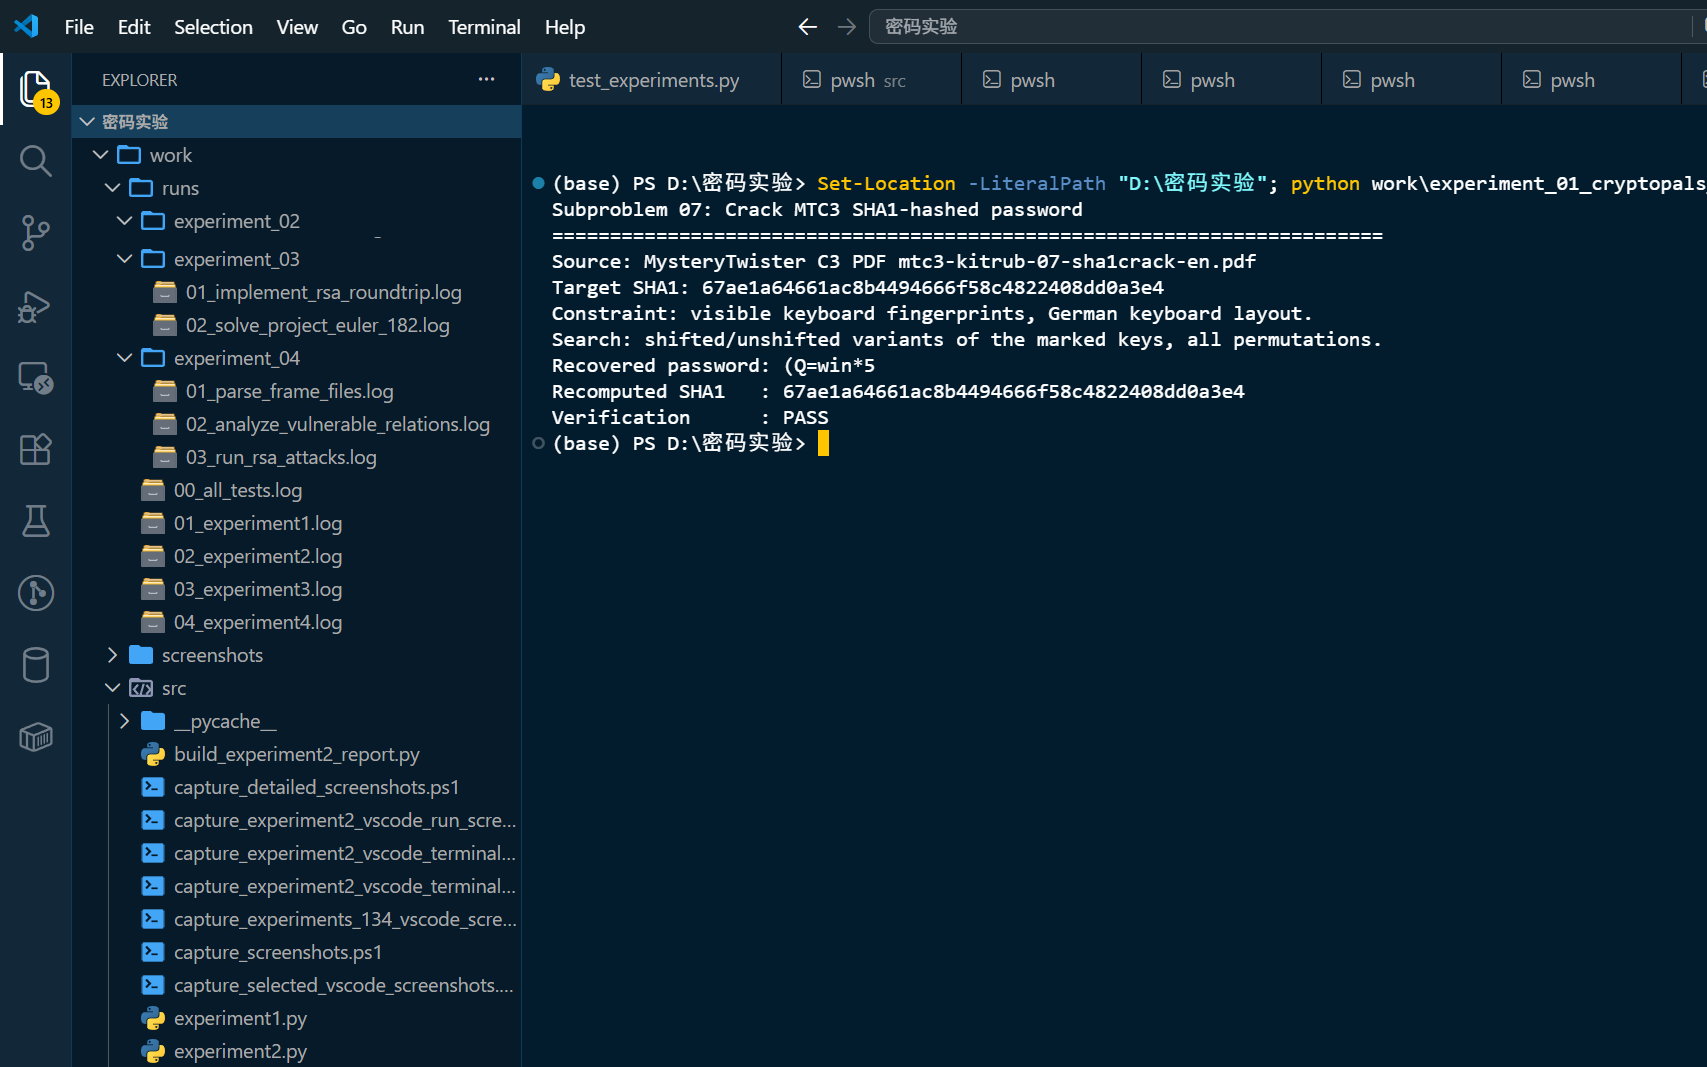
Task: Open Run and Debug view icon
Action: 36,305
